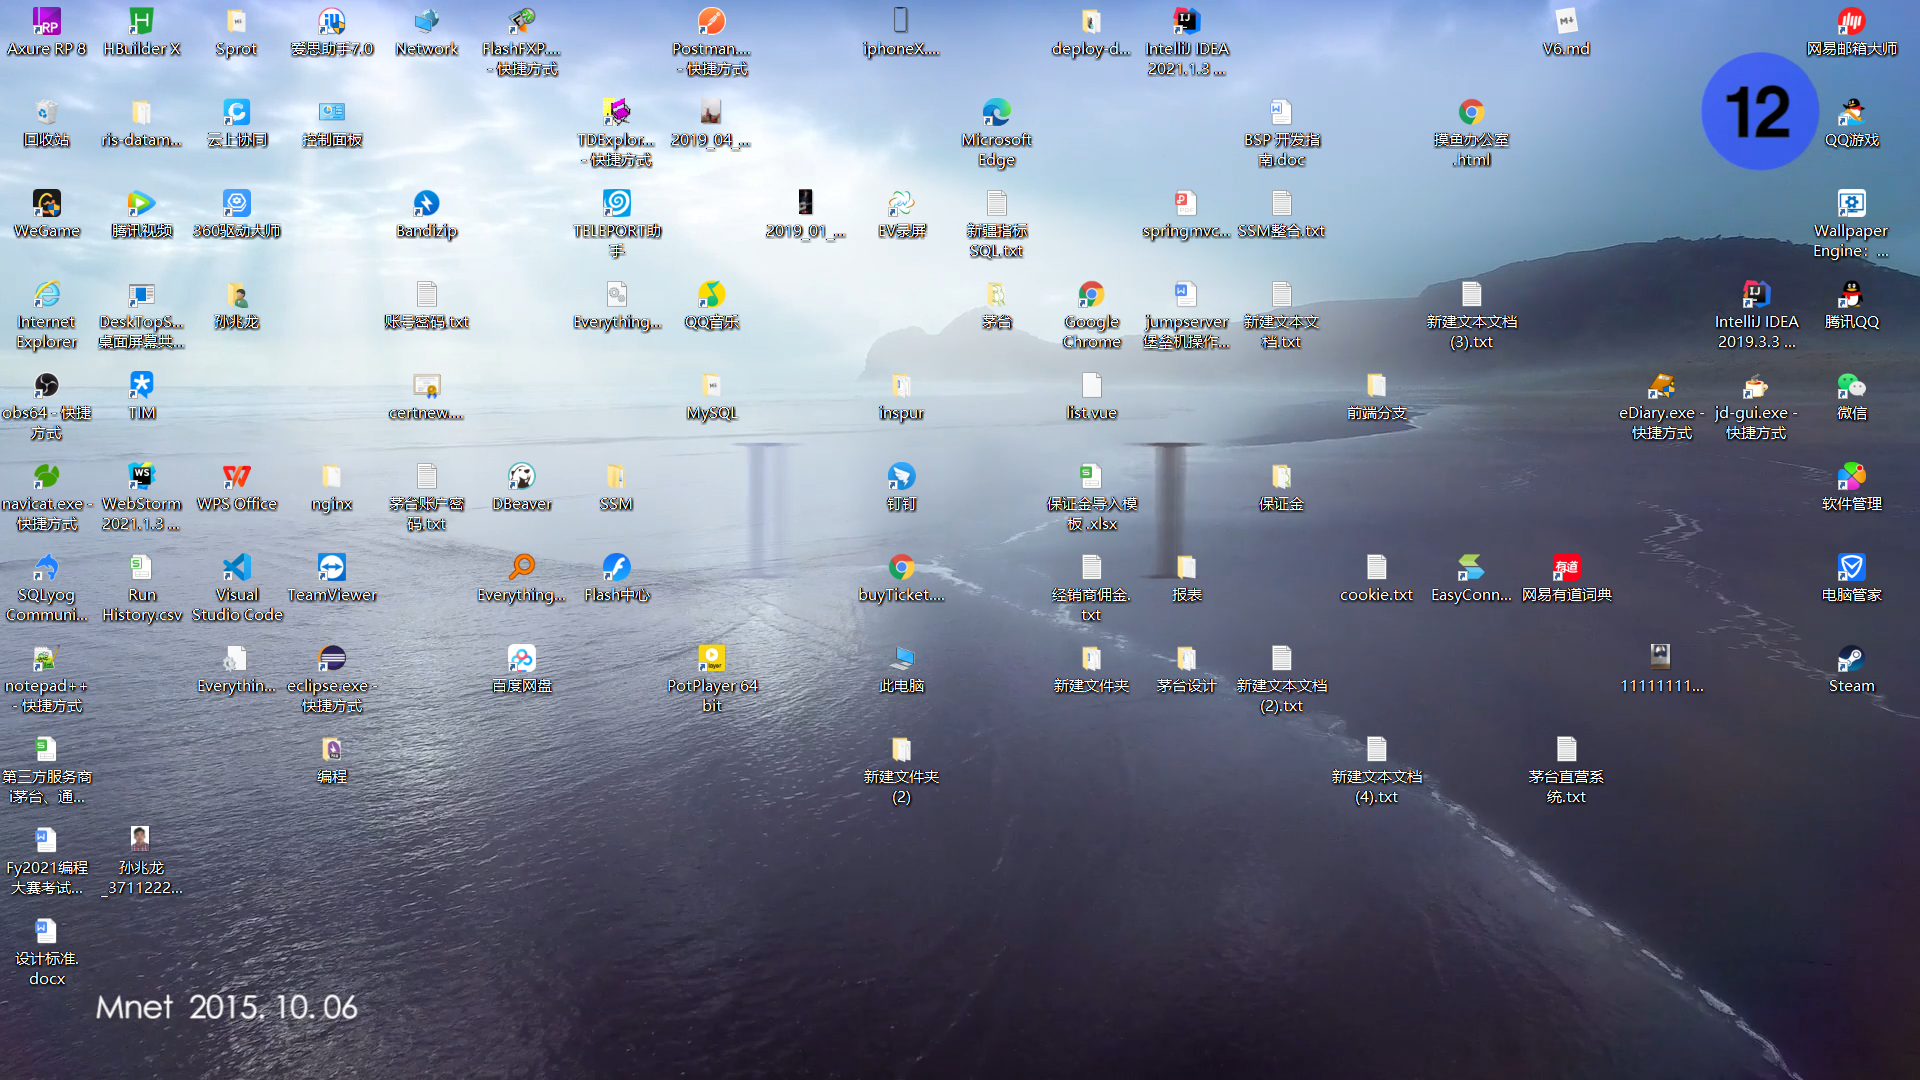This screenshot has height=1080, width=1920.
Task: Open the Flash中心 icon
Action: tap(617, 579)
